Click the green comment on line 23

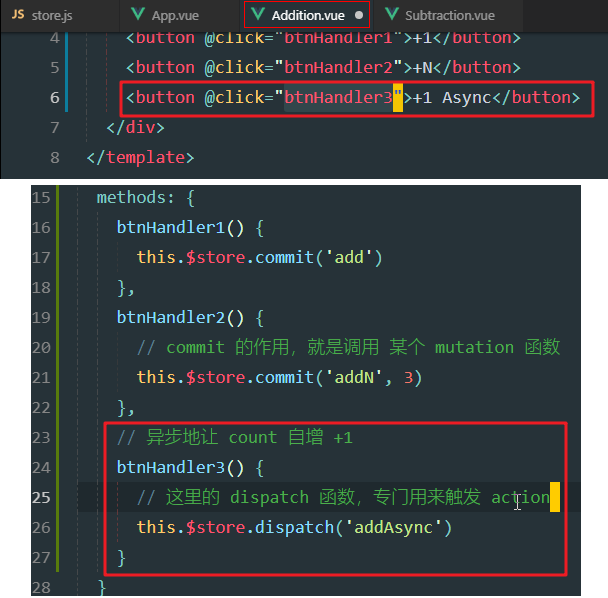pyautogui.click(x=234, y=438)
